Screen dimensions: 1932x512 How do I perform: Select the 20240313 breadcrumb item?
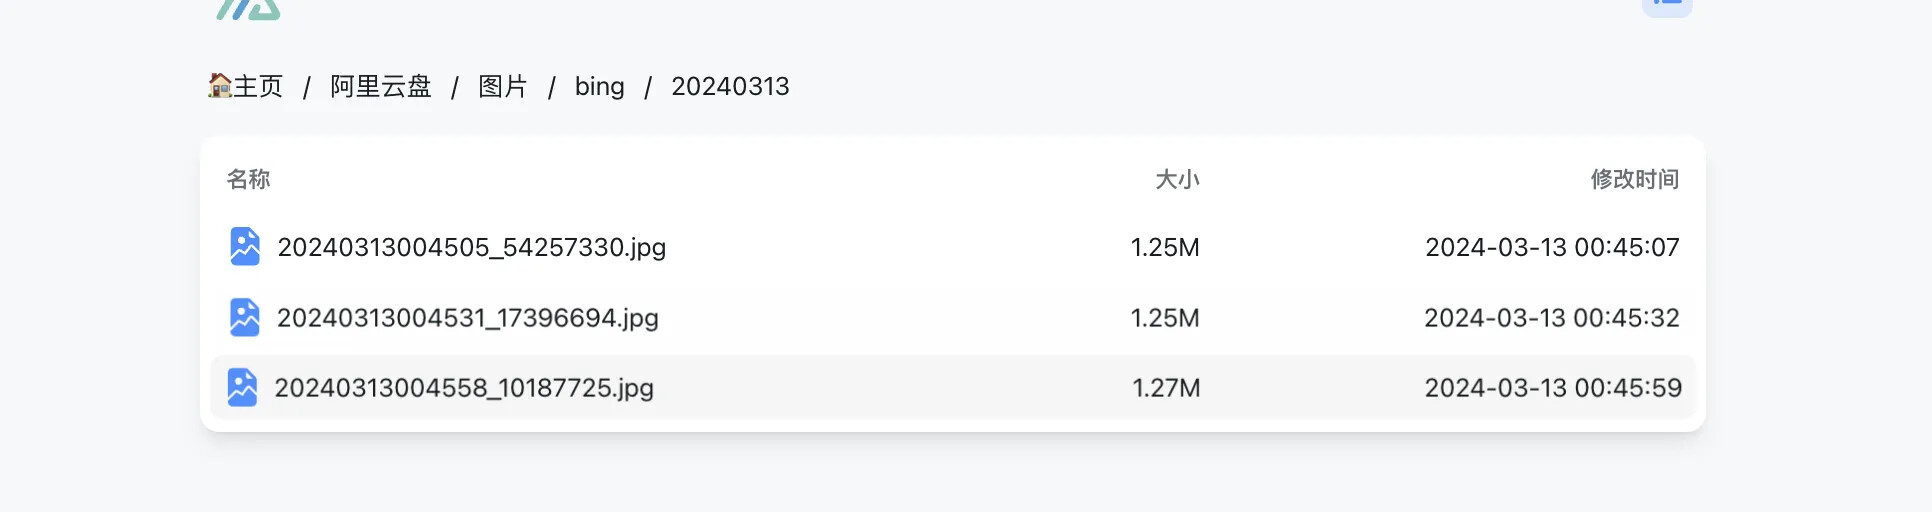coord(730,86)
